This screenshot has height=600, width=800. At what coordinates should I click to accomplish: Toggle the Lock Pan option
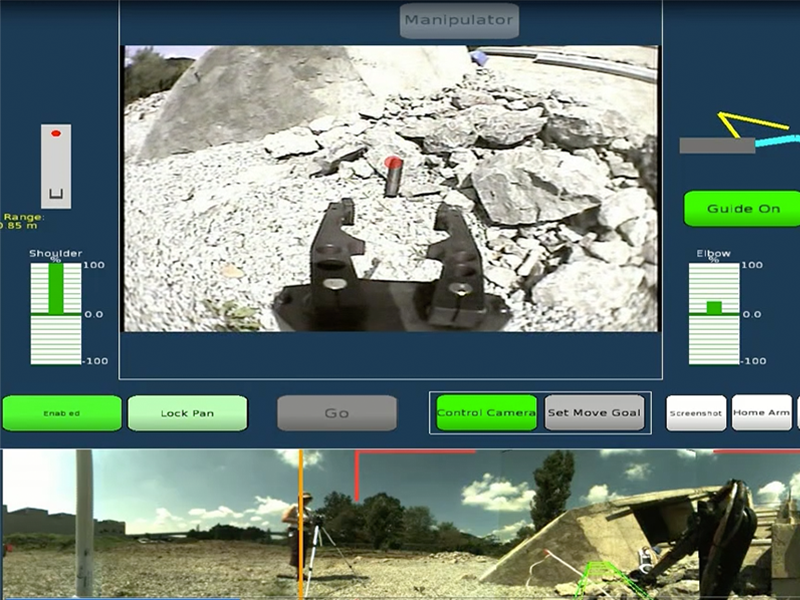coord(187,413)
